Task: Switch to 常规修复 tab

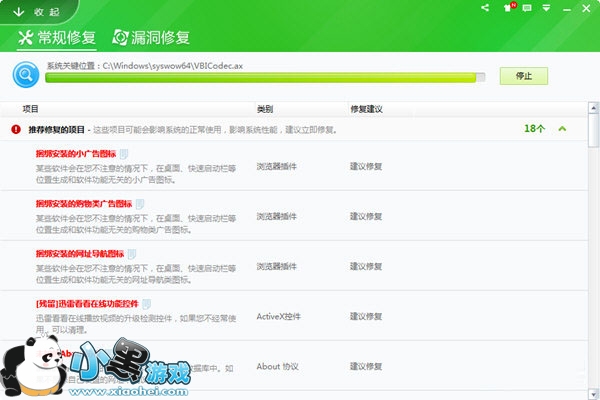Action: (57, 38)
